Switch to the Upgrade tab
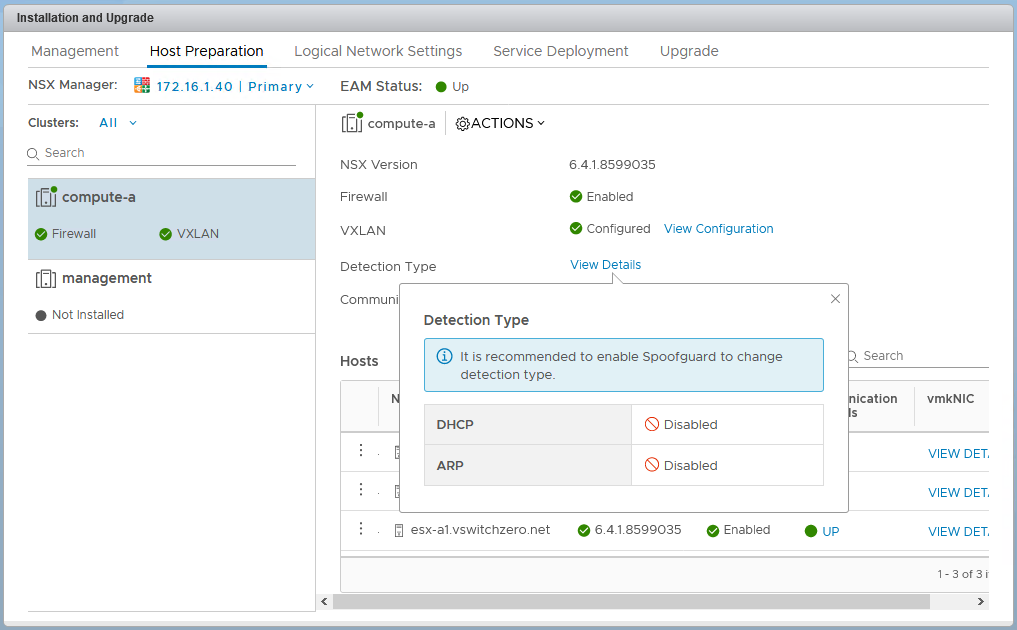This screenshot has width=1017, height=630. click(689, 51)
